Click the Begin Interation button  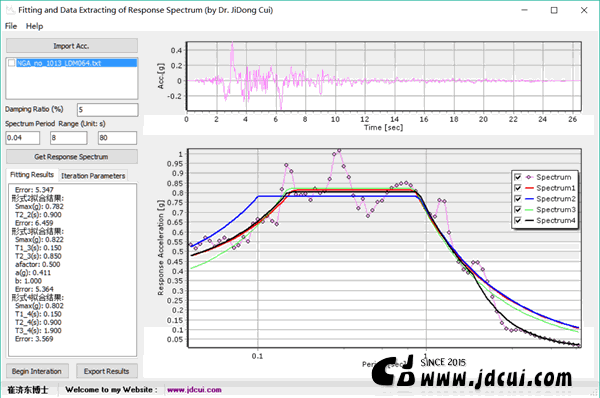coord(37,371)
